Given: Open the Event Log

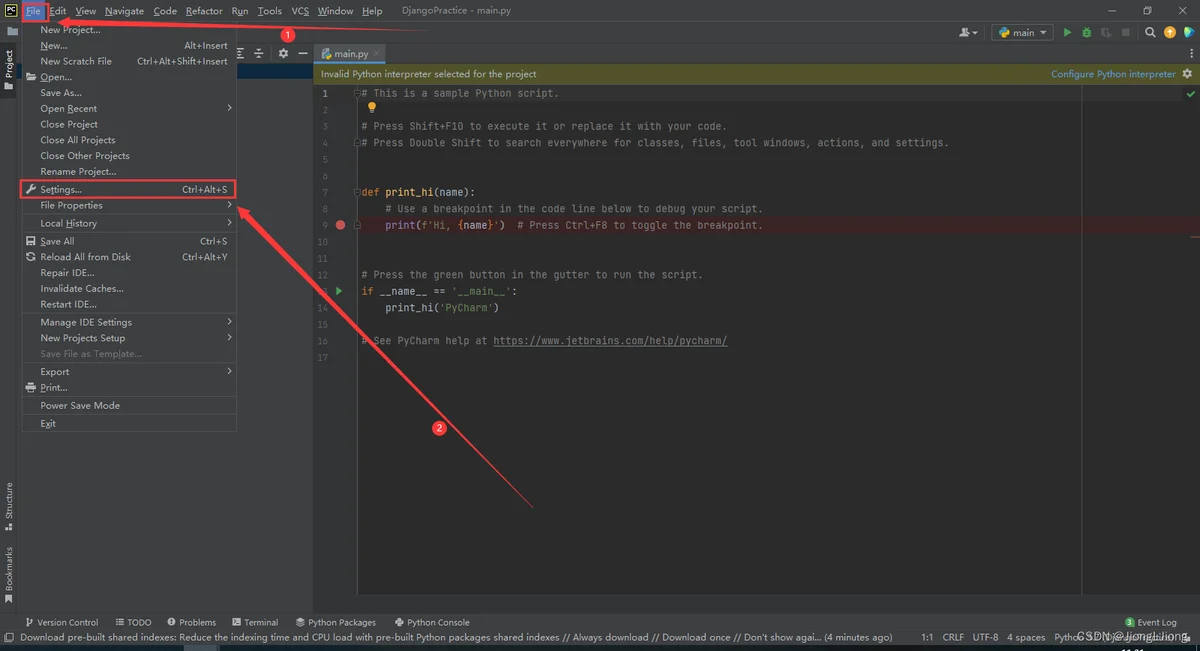Looking at the screenshot, I should click(1151, 622).
